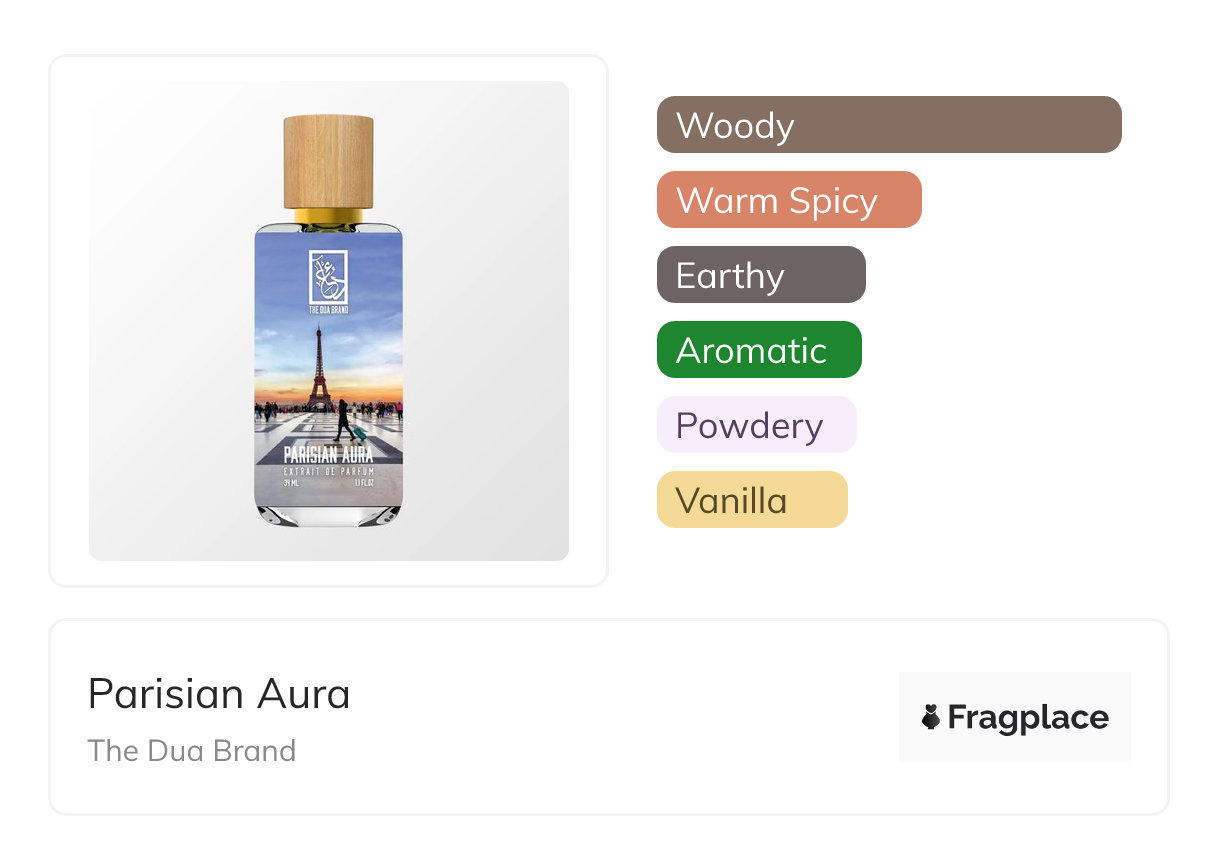Screen dimensions: 1218x864
Task: Click the Dua Brand emblem on the bottle
Action: 328,277
